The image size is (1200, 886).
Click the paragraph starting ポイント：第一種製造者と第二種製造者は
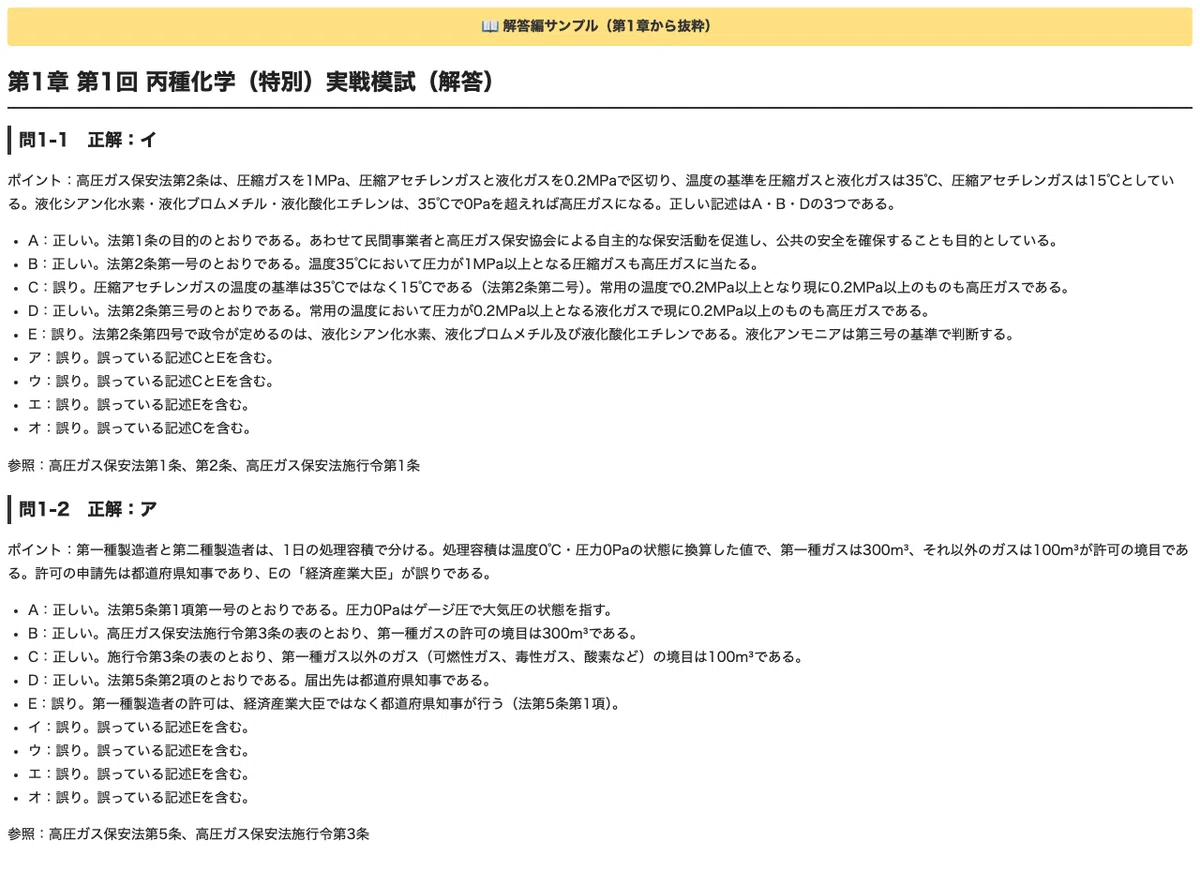(599, 562)
